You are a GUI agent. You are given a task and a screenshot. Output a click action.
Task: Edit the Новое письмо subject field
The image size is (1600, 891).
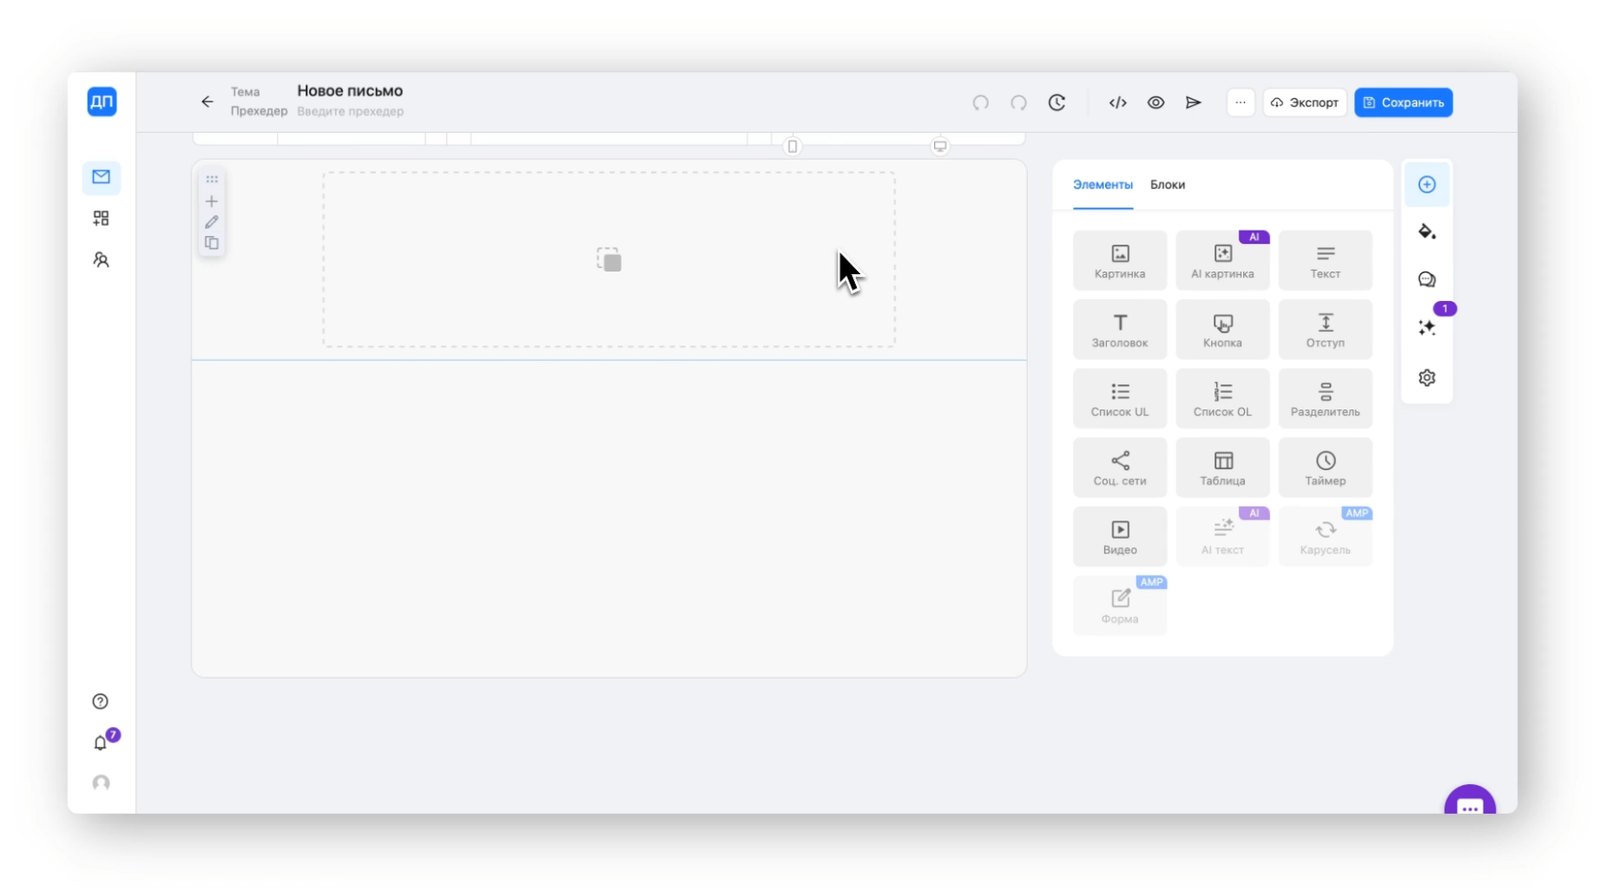[350, 91]
